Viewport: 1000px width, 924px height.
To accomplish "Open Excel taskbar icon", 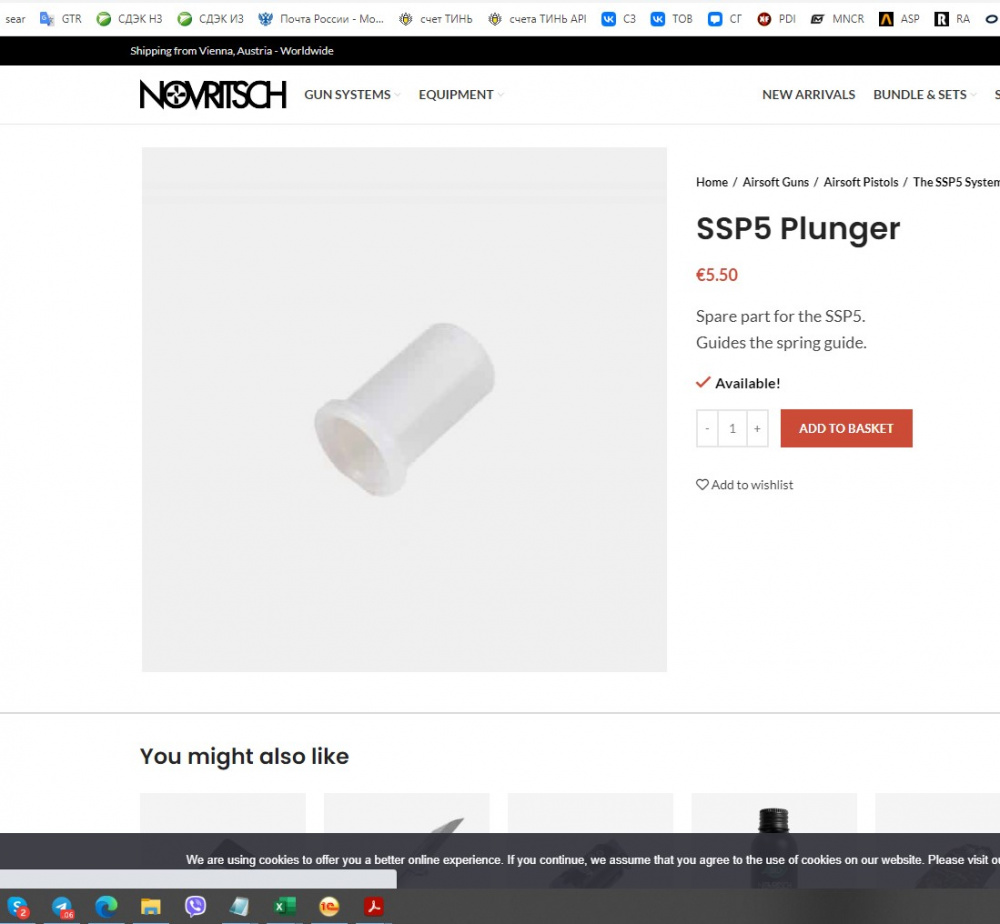I will [x=284, y=906].
